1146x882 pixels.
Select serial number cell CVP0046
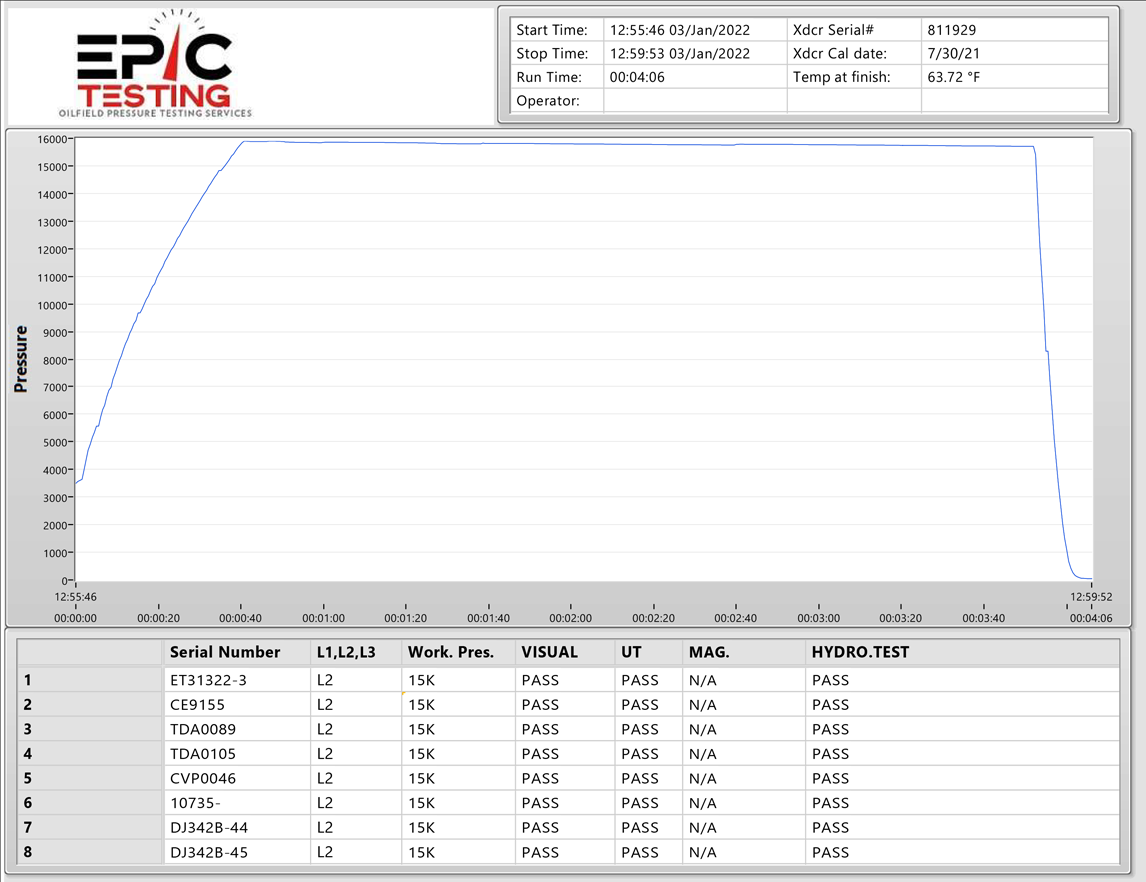tap(203, 778)
